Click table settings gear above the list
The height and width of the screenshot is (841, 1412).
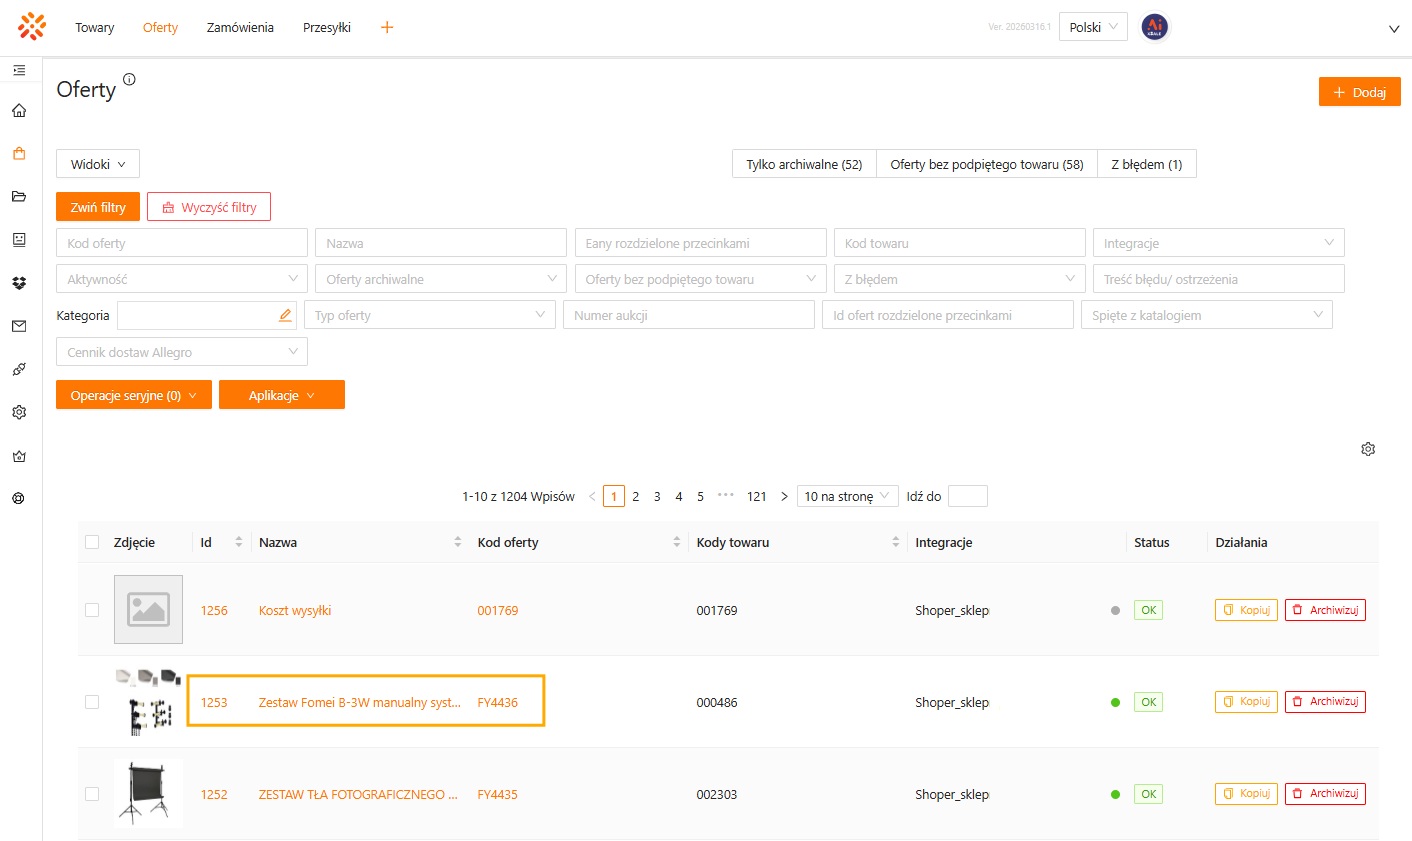[1368, 449]
